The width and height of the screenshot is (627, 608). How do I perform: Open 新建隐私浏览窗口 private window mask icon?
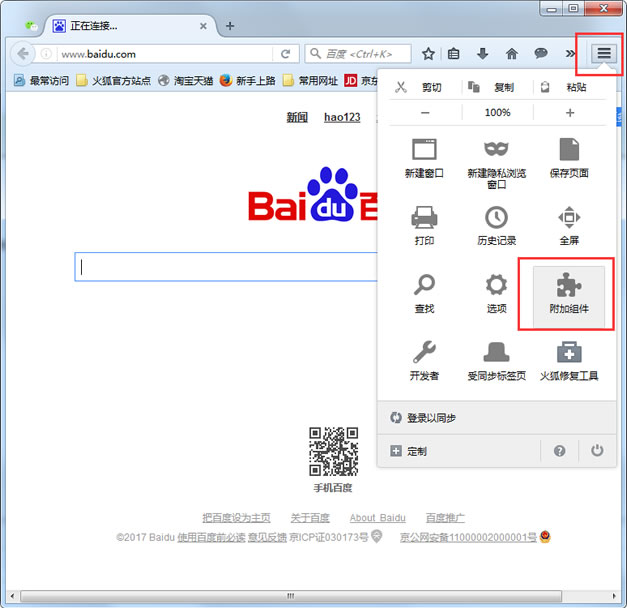click(x=496, y=151)
